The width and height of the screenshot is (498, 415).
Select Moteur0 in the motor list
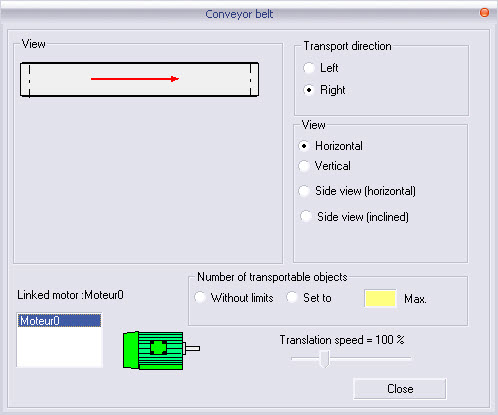pyautogui.click(x=59, y=321)
